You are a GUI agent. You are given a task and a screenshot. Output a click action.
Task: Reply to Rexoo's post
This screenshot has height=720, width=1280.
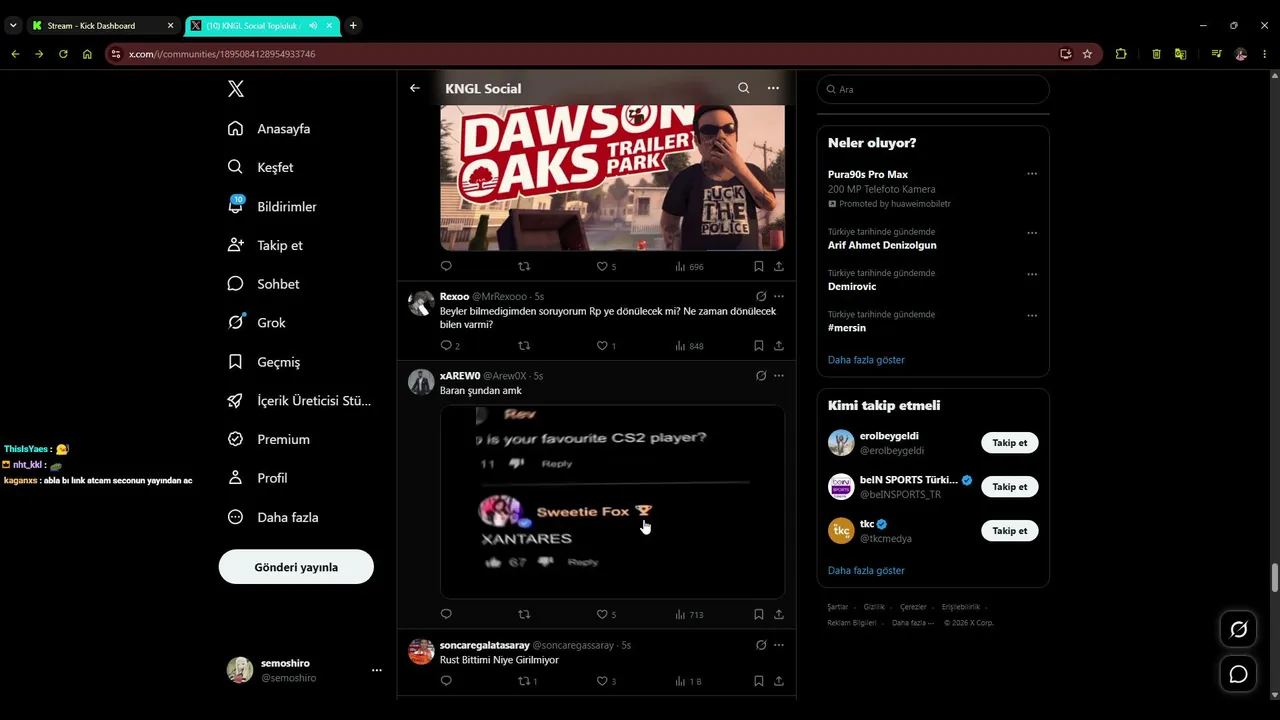pyautogui.click(x=450, y=346)
